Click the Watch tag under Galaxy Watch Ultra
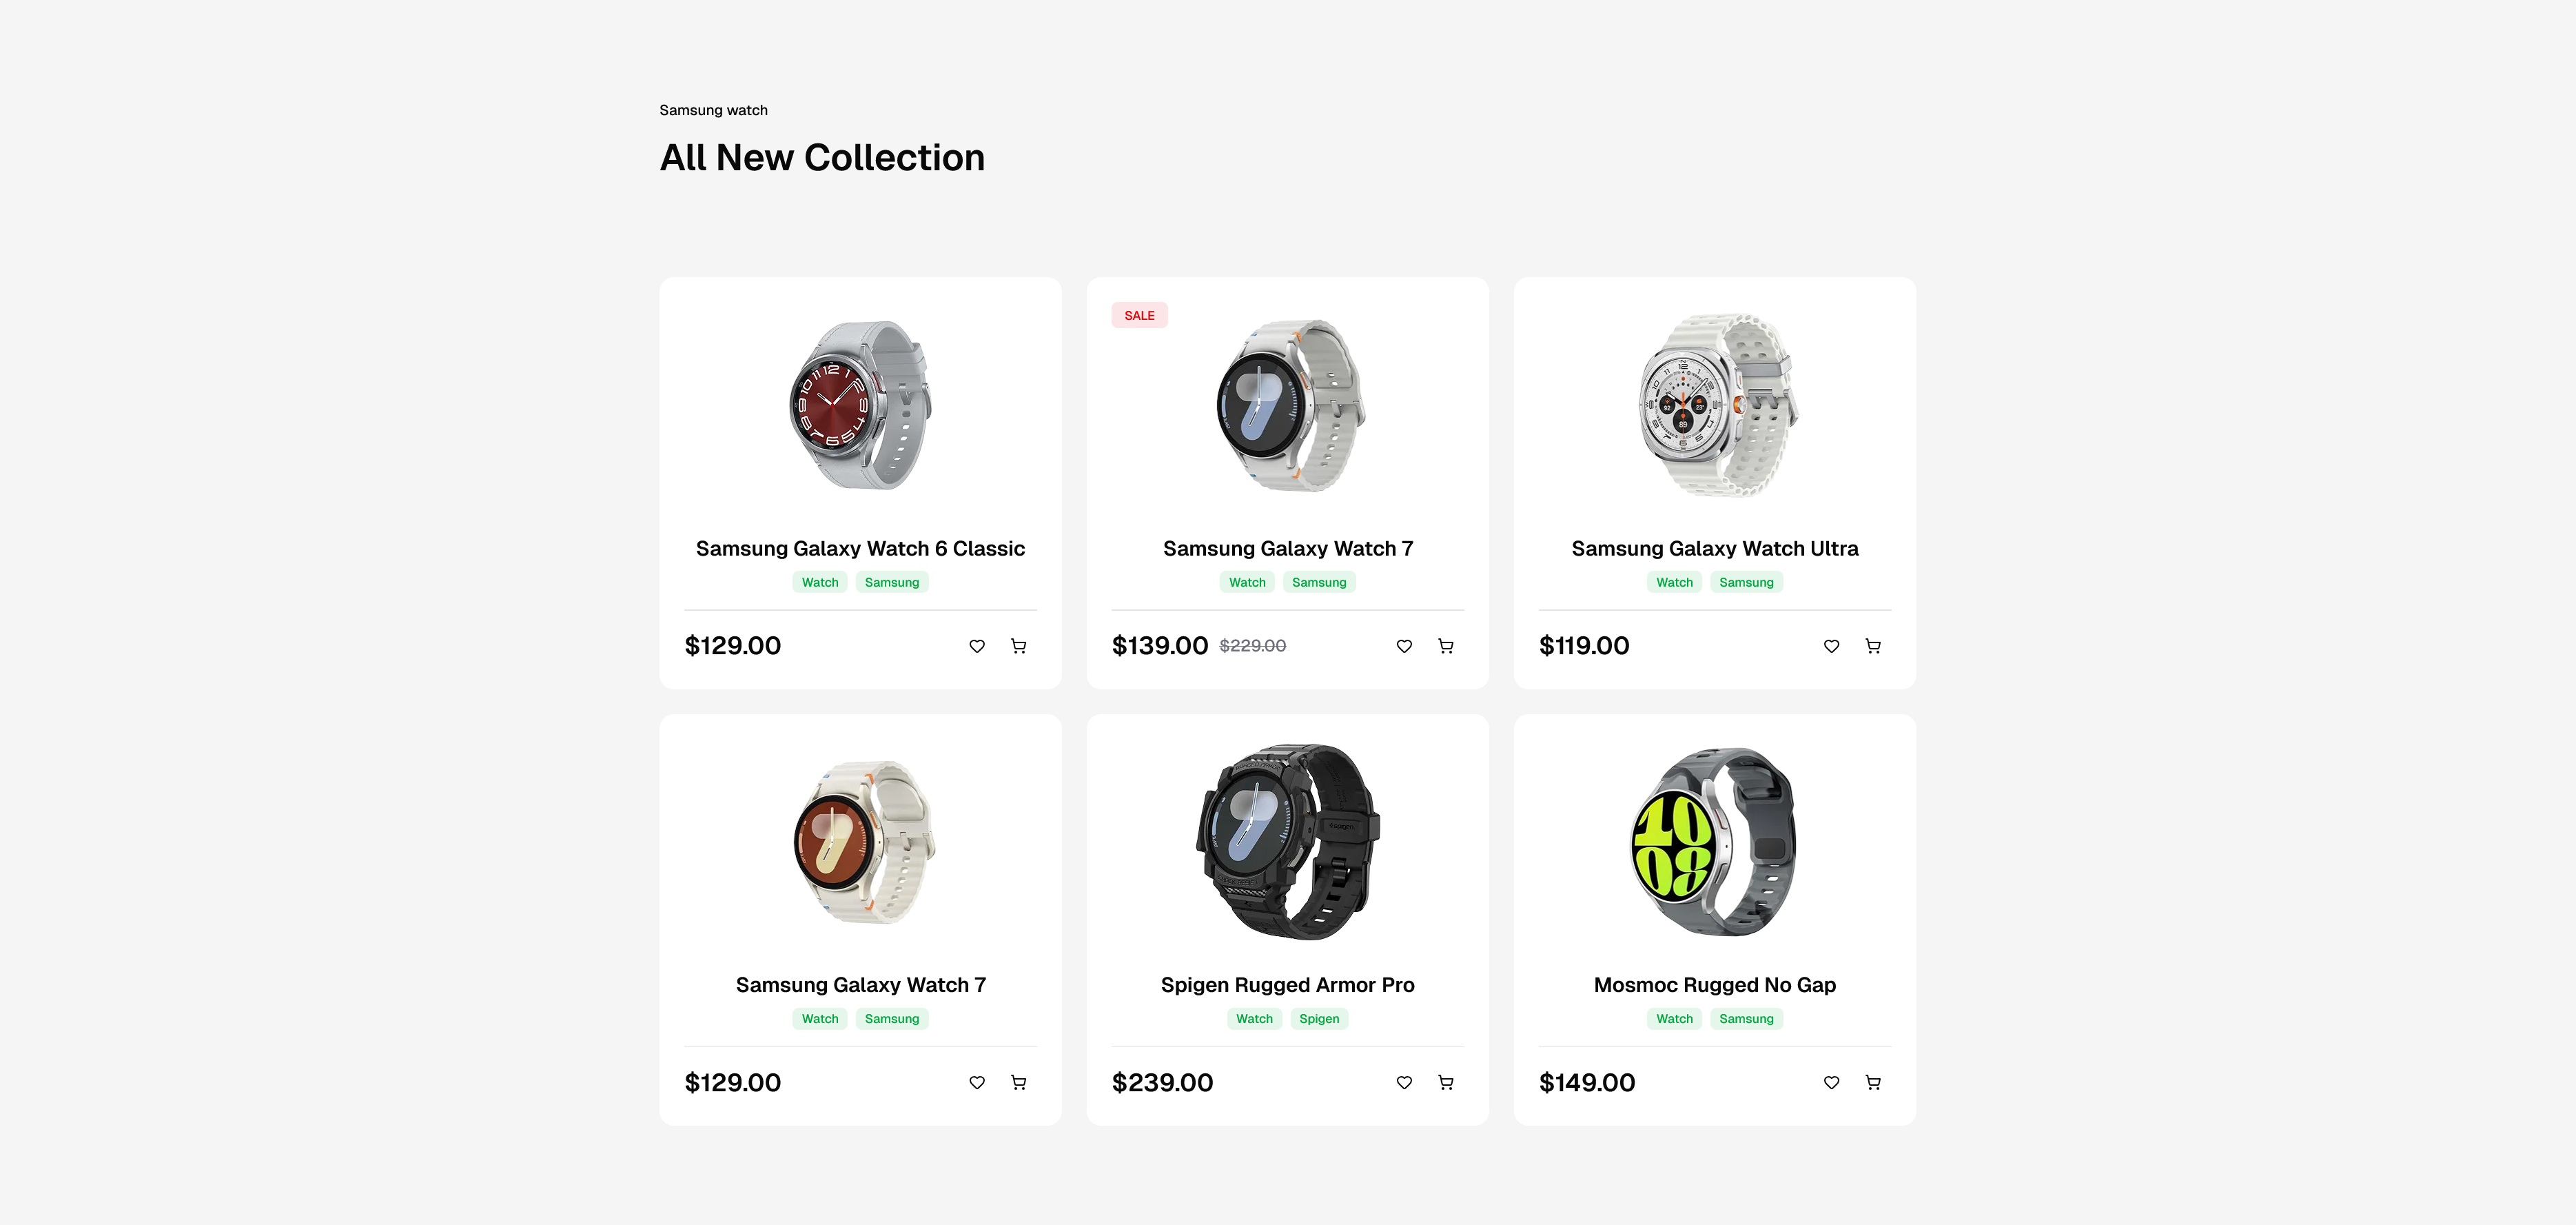The width and height of the screenshot is (2576, 1225). coord(1673,582)
